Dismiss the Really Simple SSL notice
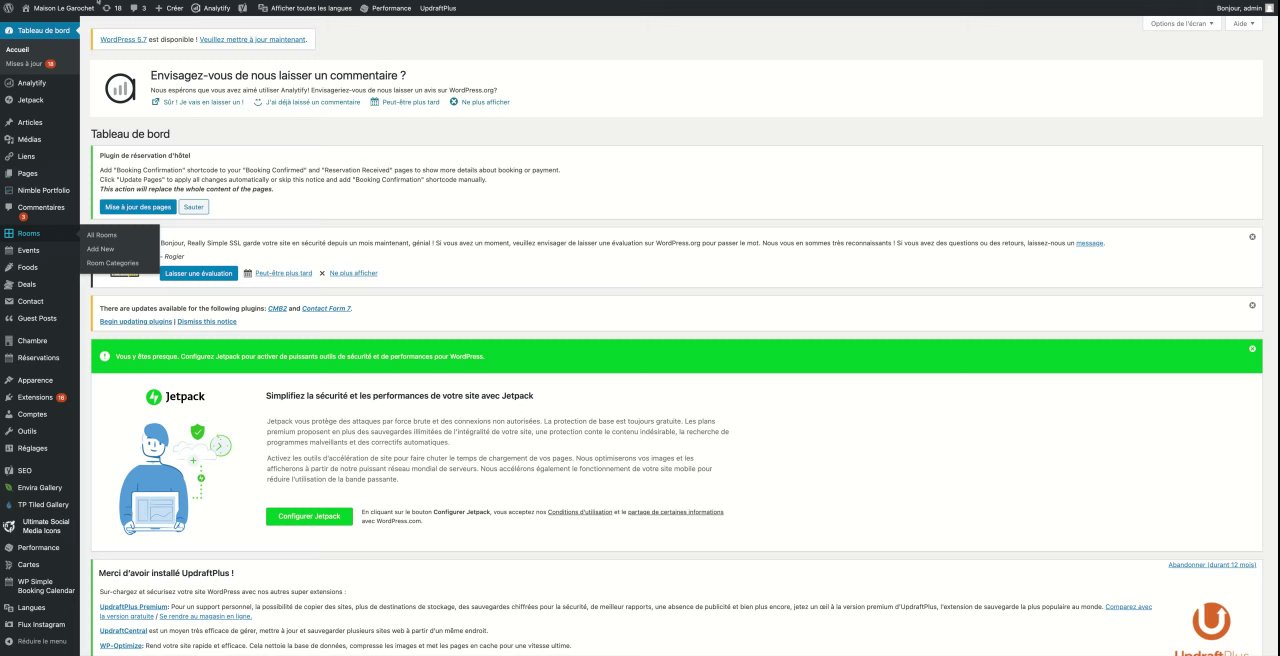This screenshot has height=656, width=1280. pyautogui.click(x=1252, y=237)
